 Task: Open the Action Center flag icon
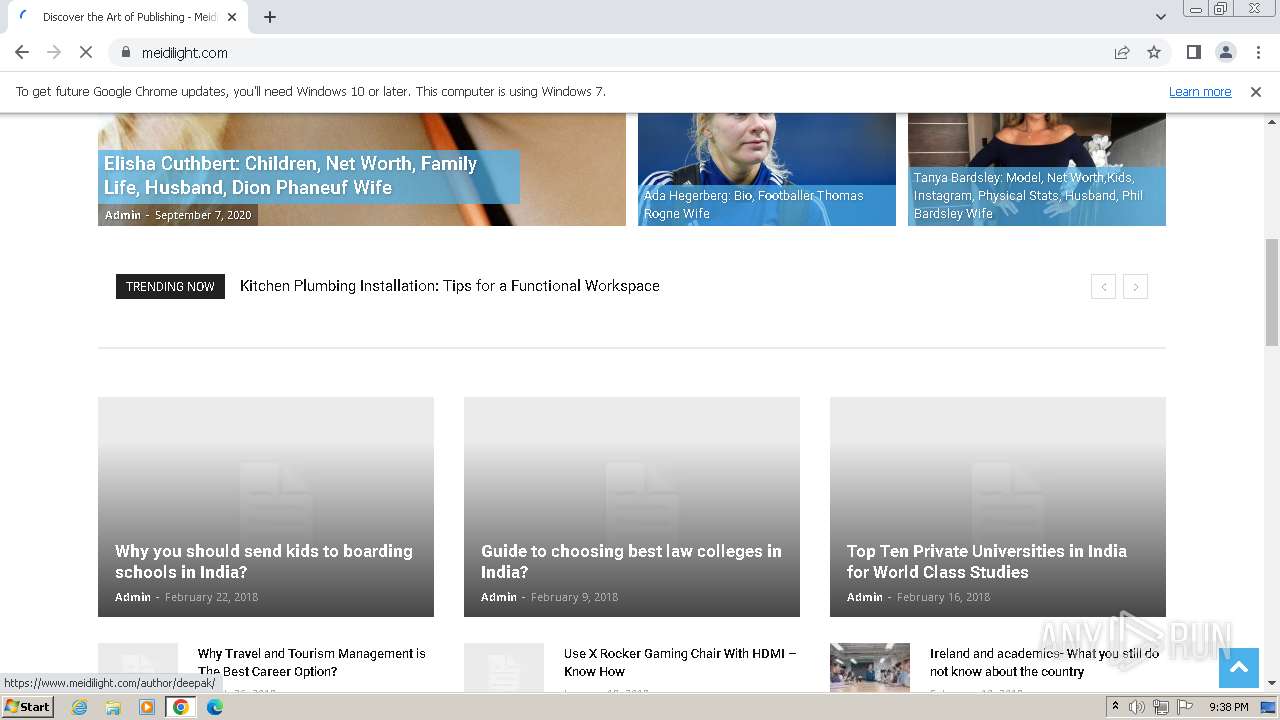[x=1183, y=707]
